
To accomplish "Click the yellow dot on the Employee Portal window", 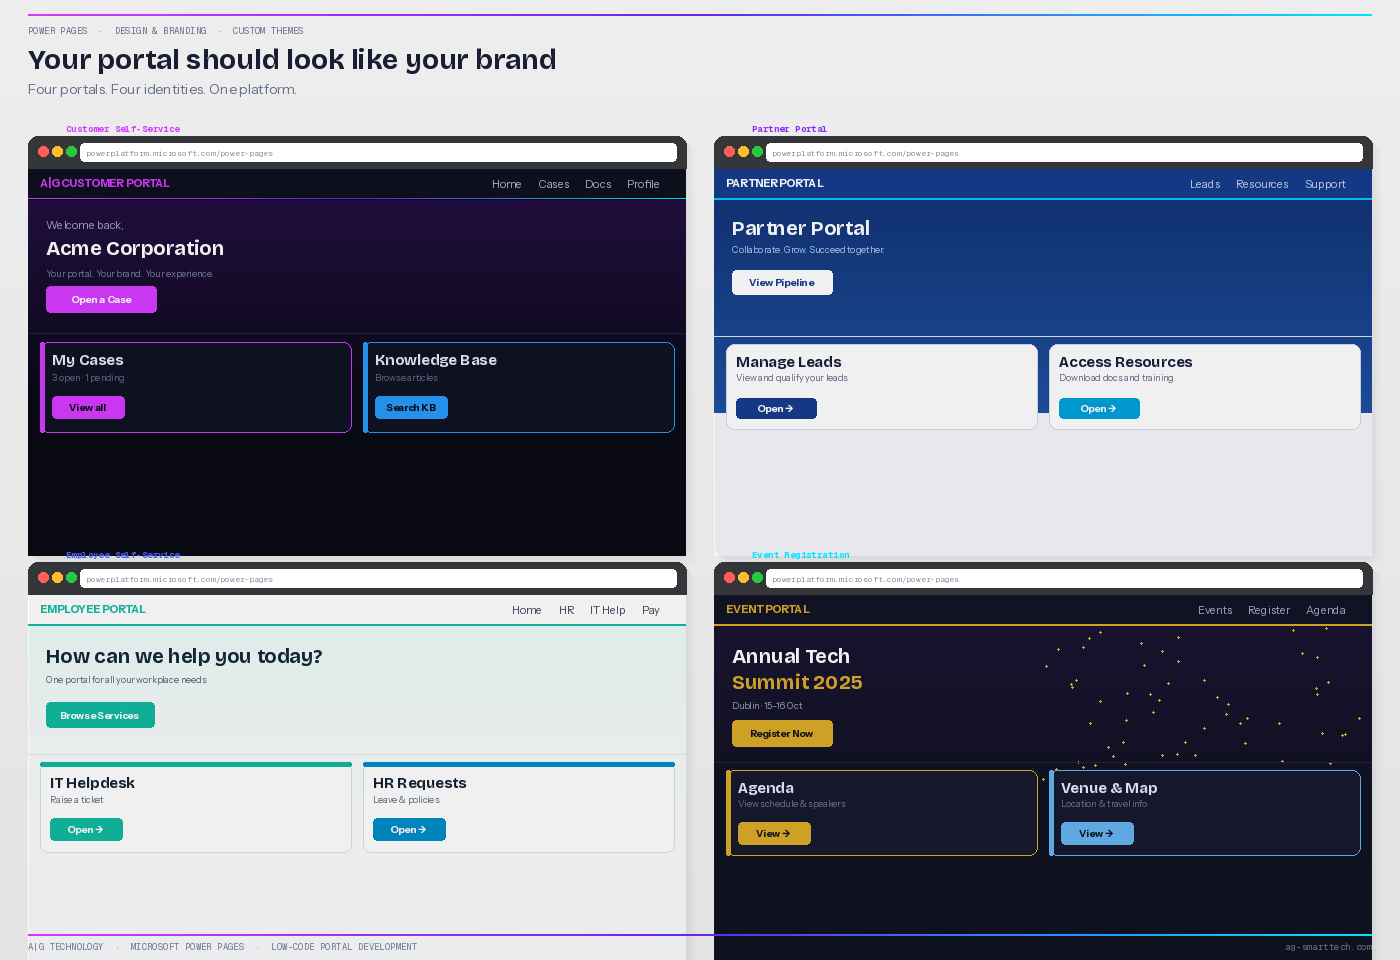I will [x=57, y=577].
